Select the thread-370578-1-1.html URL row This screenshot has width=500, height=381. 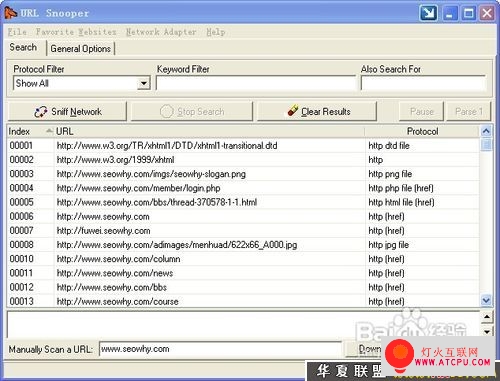coord(243,202)
